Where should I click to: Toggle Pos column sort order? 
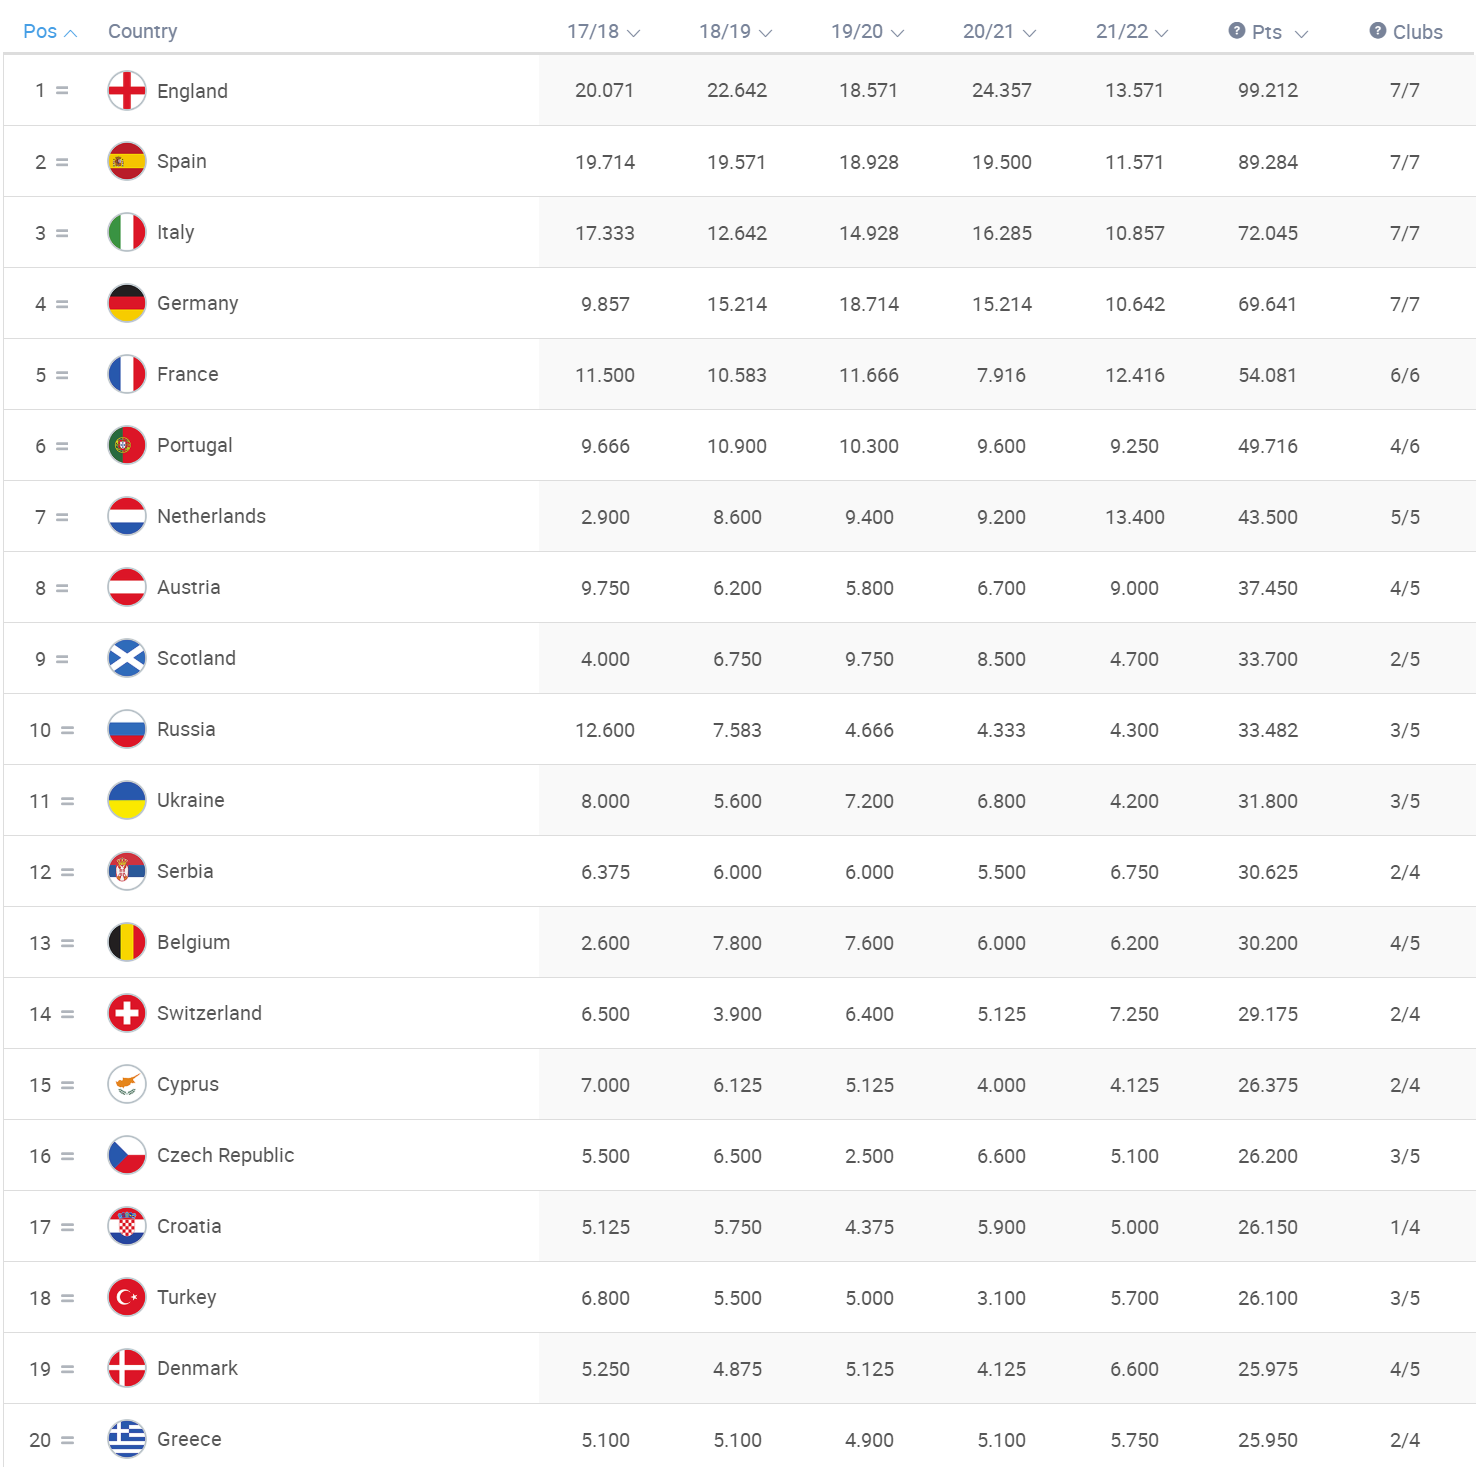point(49,32)
